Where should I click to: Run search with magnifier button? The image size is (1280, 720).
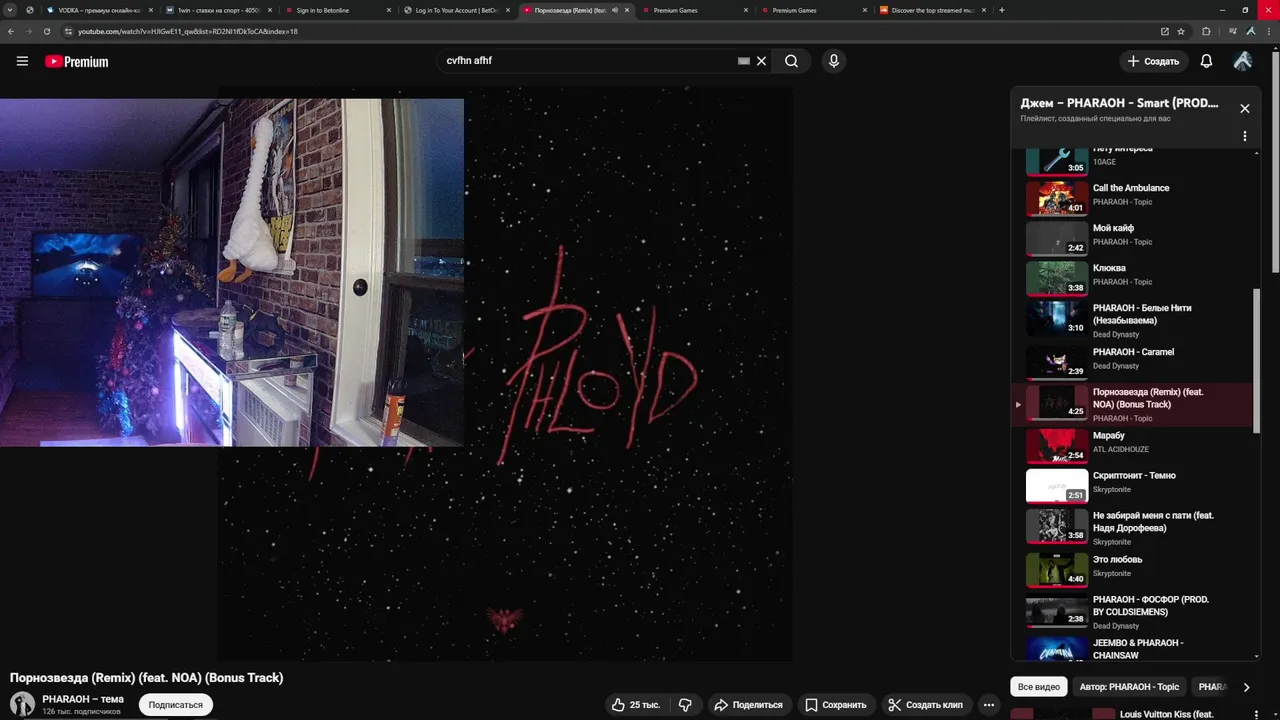pyautogui.click(x=791, y=61)
